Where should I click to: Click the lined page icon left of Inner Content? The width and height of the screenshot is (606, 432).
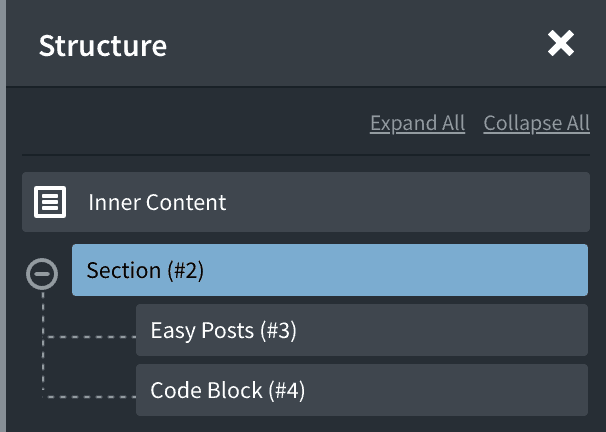(x=50, y=202)
